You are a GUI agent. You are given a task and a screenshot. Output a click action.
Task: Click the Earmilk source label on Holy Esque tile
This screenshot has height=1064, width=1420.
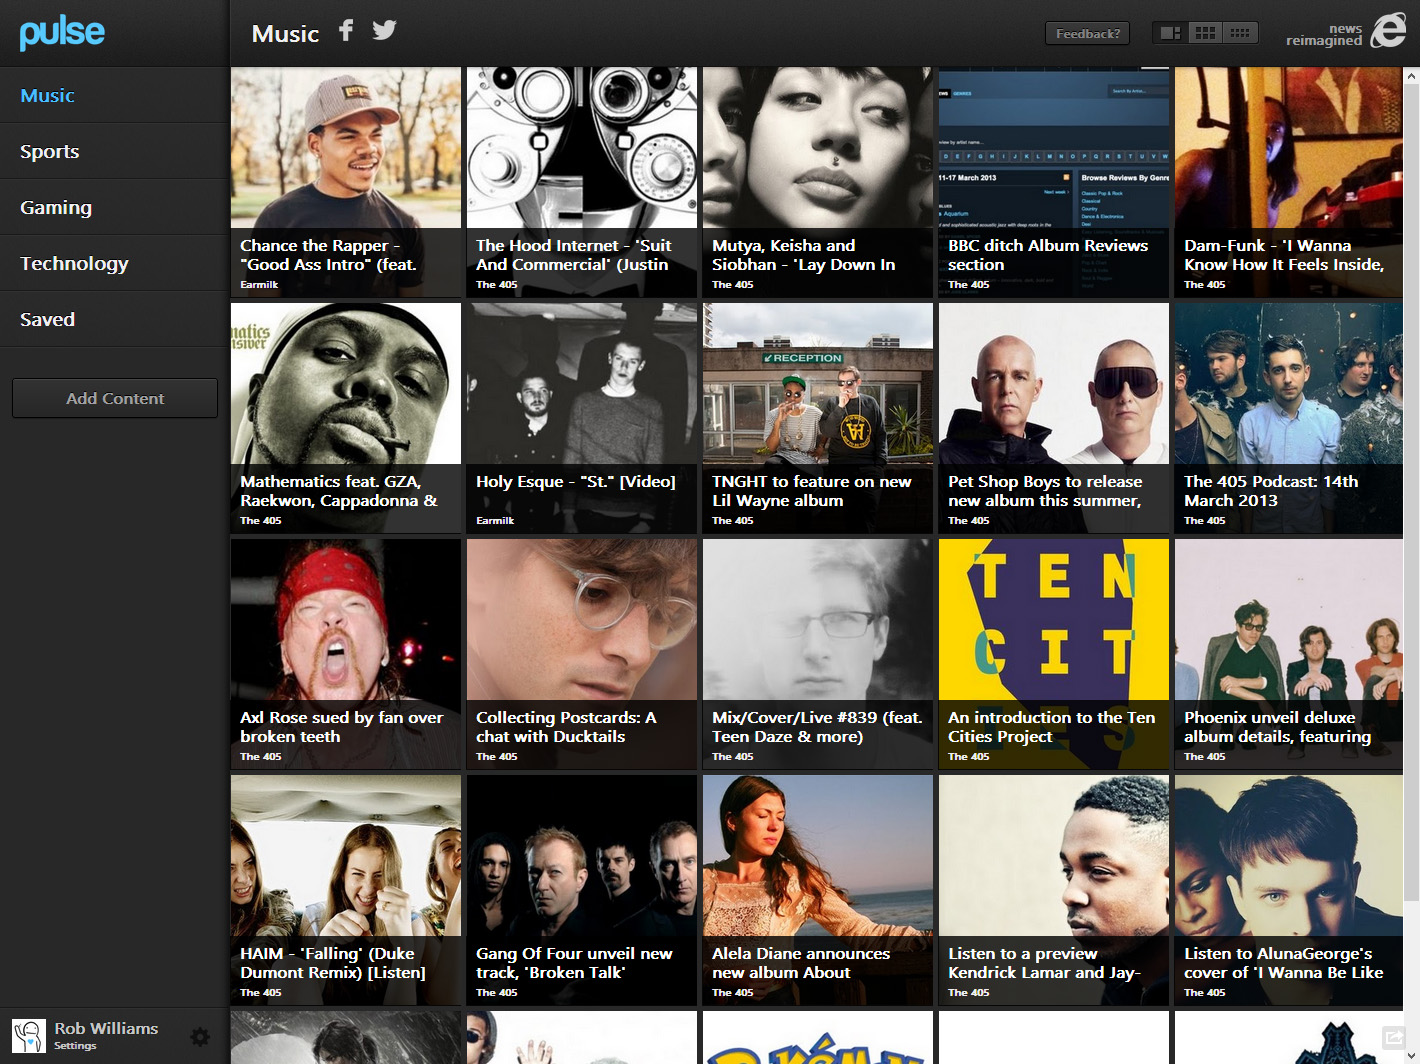coord(495,521)
